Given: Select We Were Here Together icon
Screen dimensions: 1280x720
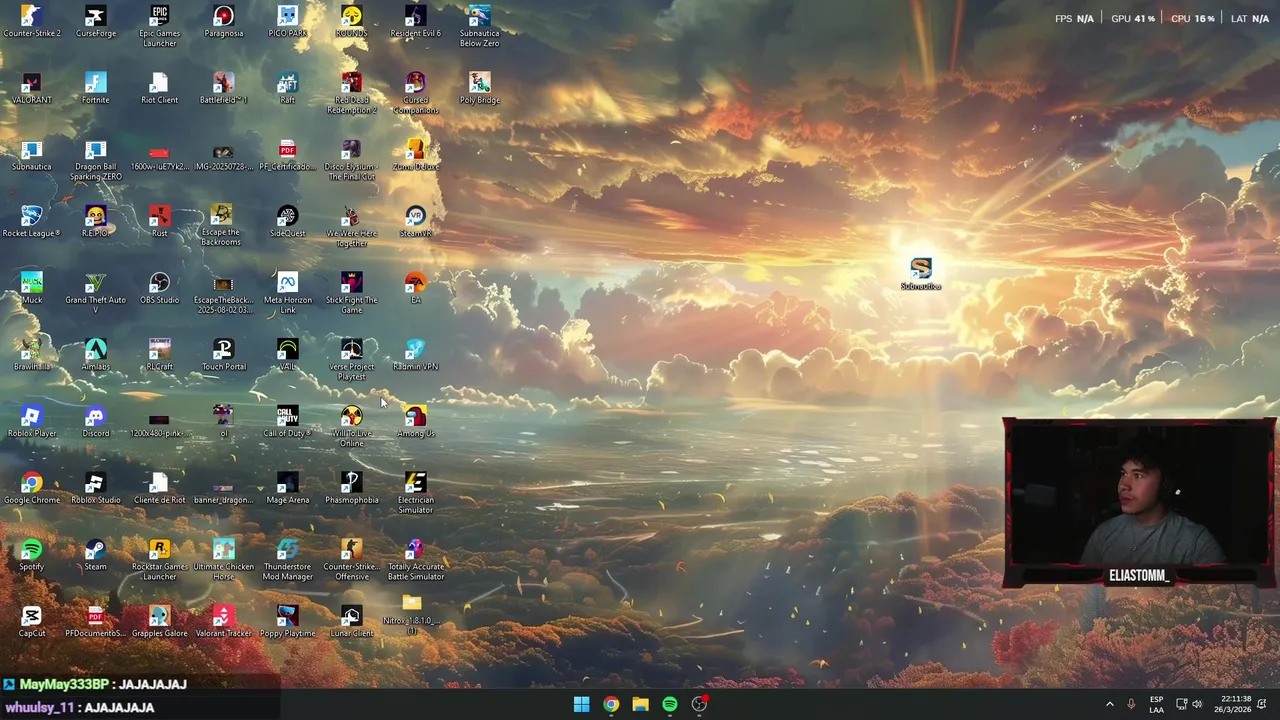Looking at the screenshot, I should coord(351,226).
